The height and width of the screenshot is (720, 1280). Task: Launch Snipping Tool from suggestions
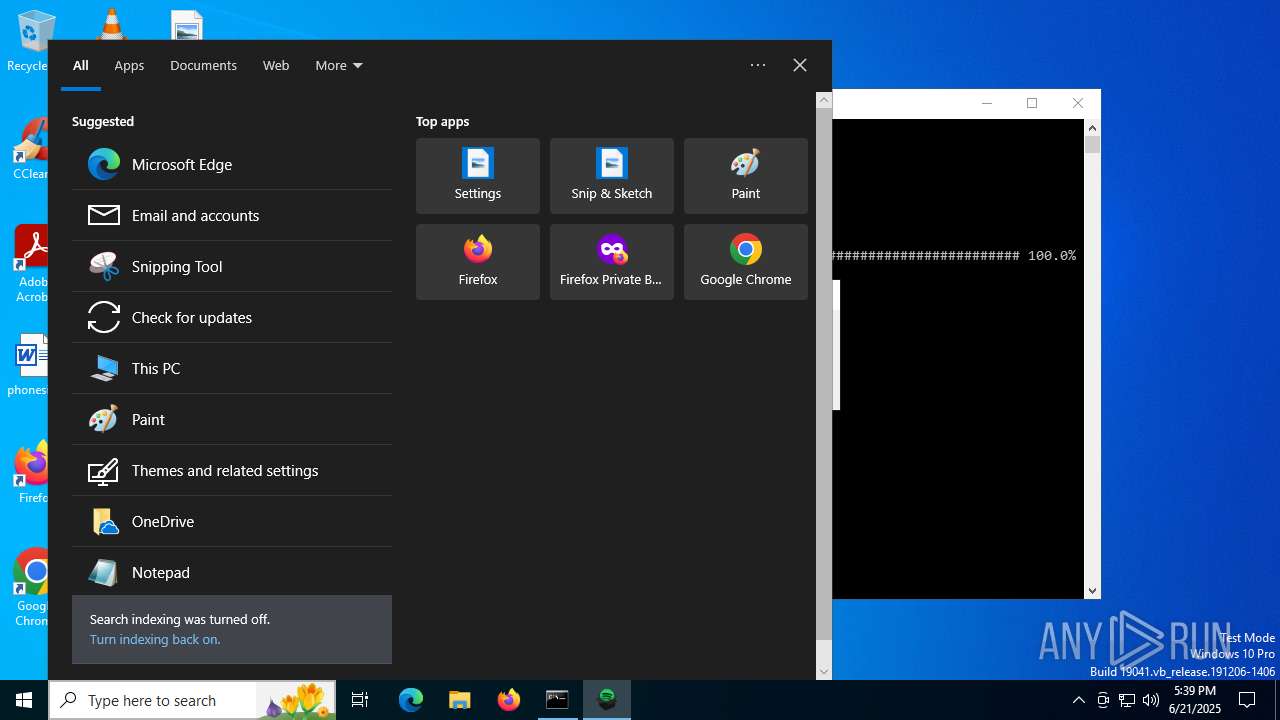coord(232,267)
